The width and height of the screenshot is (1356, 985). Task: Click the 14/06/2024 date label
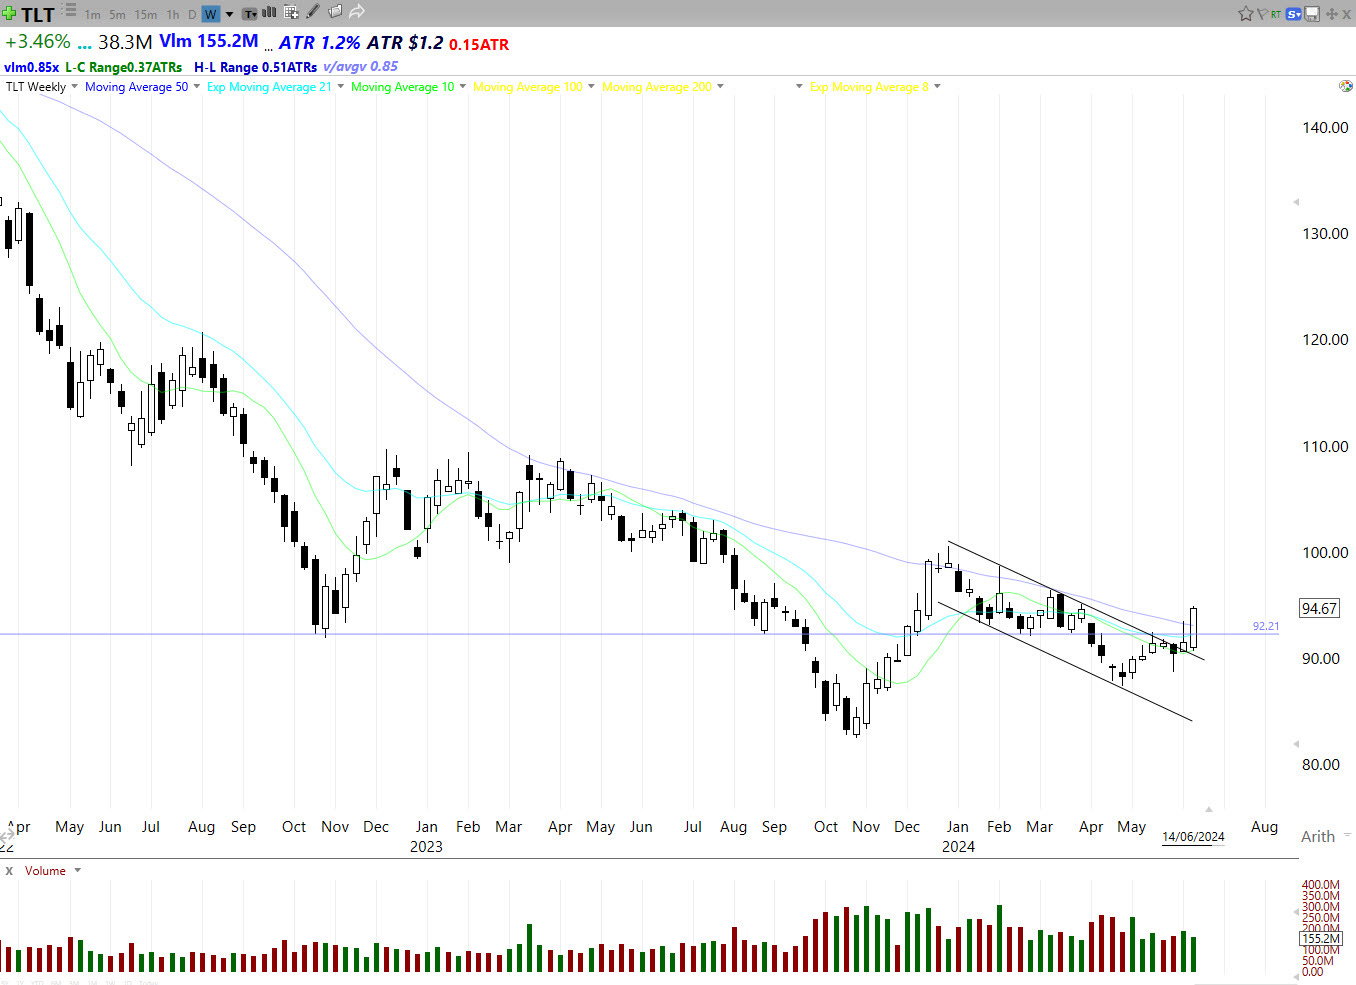point(1193,837)
